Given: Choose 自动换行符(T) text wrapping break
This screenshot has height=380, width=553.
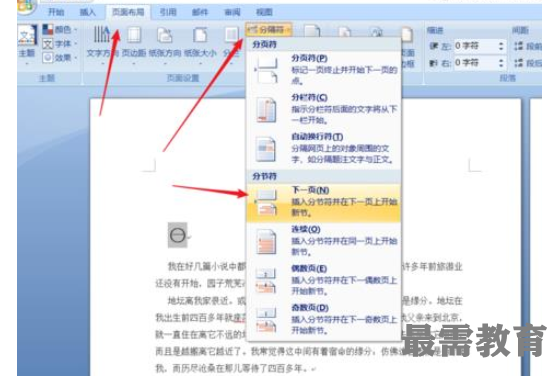Looking at the screenshot, I should (324, 148).
